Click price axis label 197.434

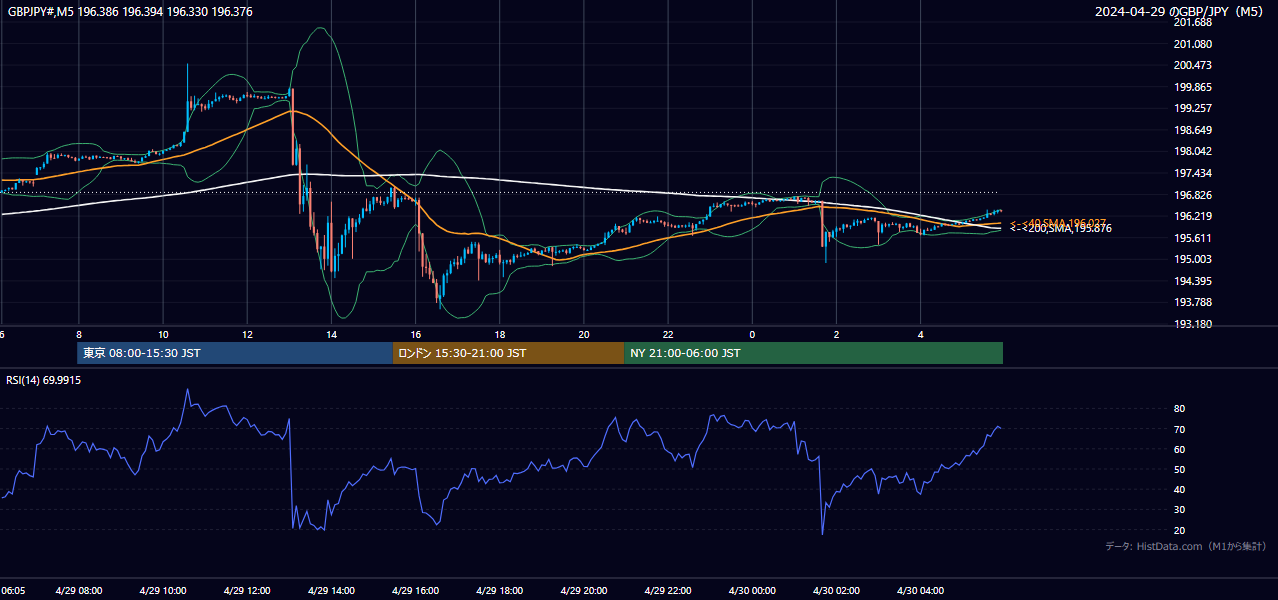[1193, 173]
